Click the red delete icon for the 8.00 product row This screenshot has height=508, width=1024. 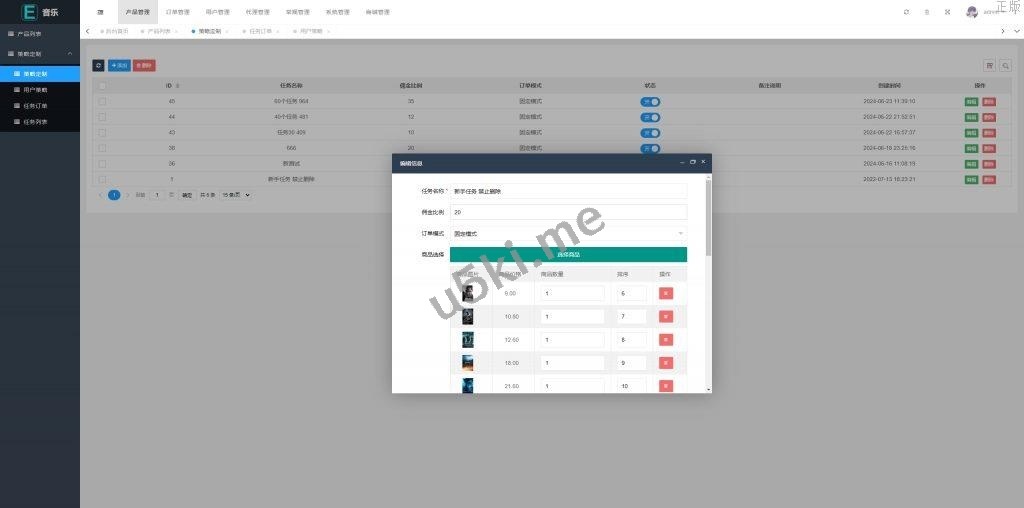[x=666, y=293]
